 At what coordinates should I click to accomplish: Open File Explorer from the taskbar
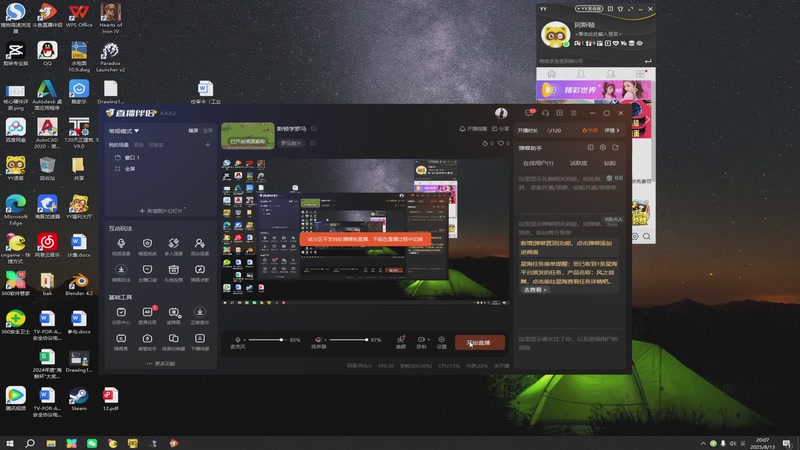(51, 443)
